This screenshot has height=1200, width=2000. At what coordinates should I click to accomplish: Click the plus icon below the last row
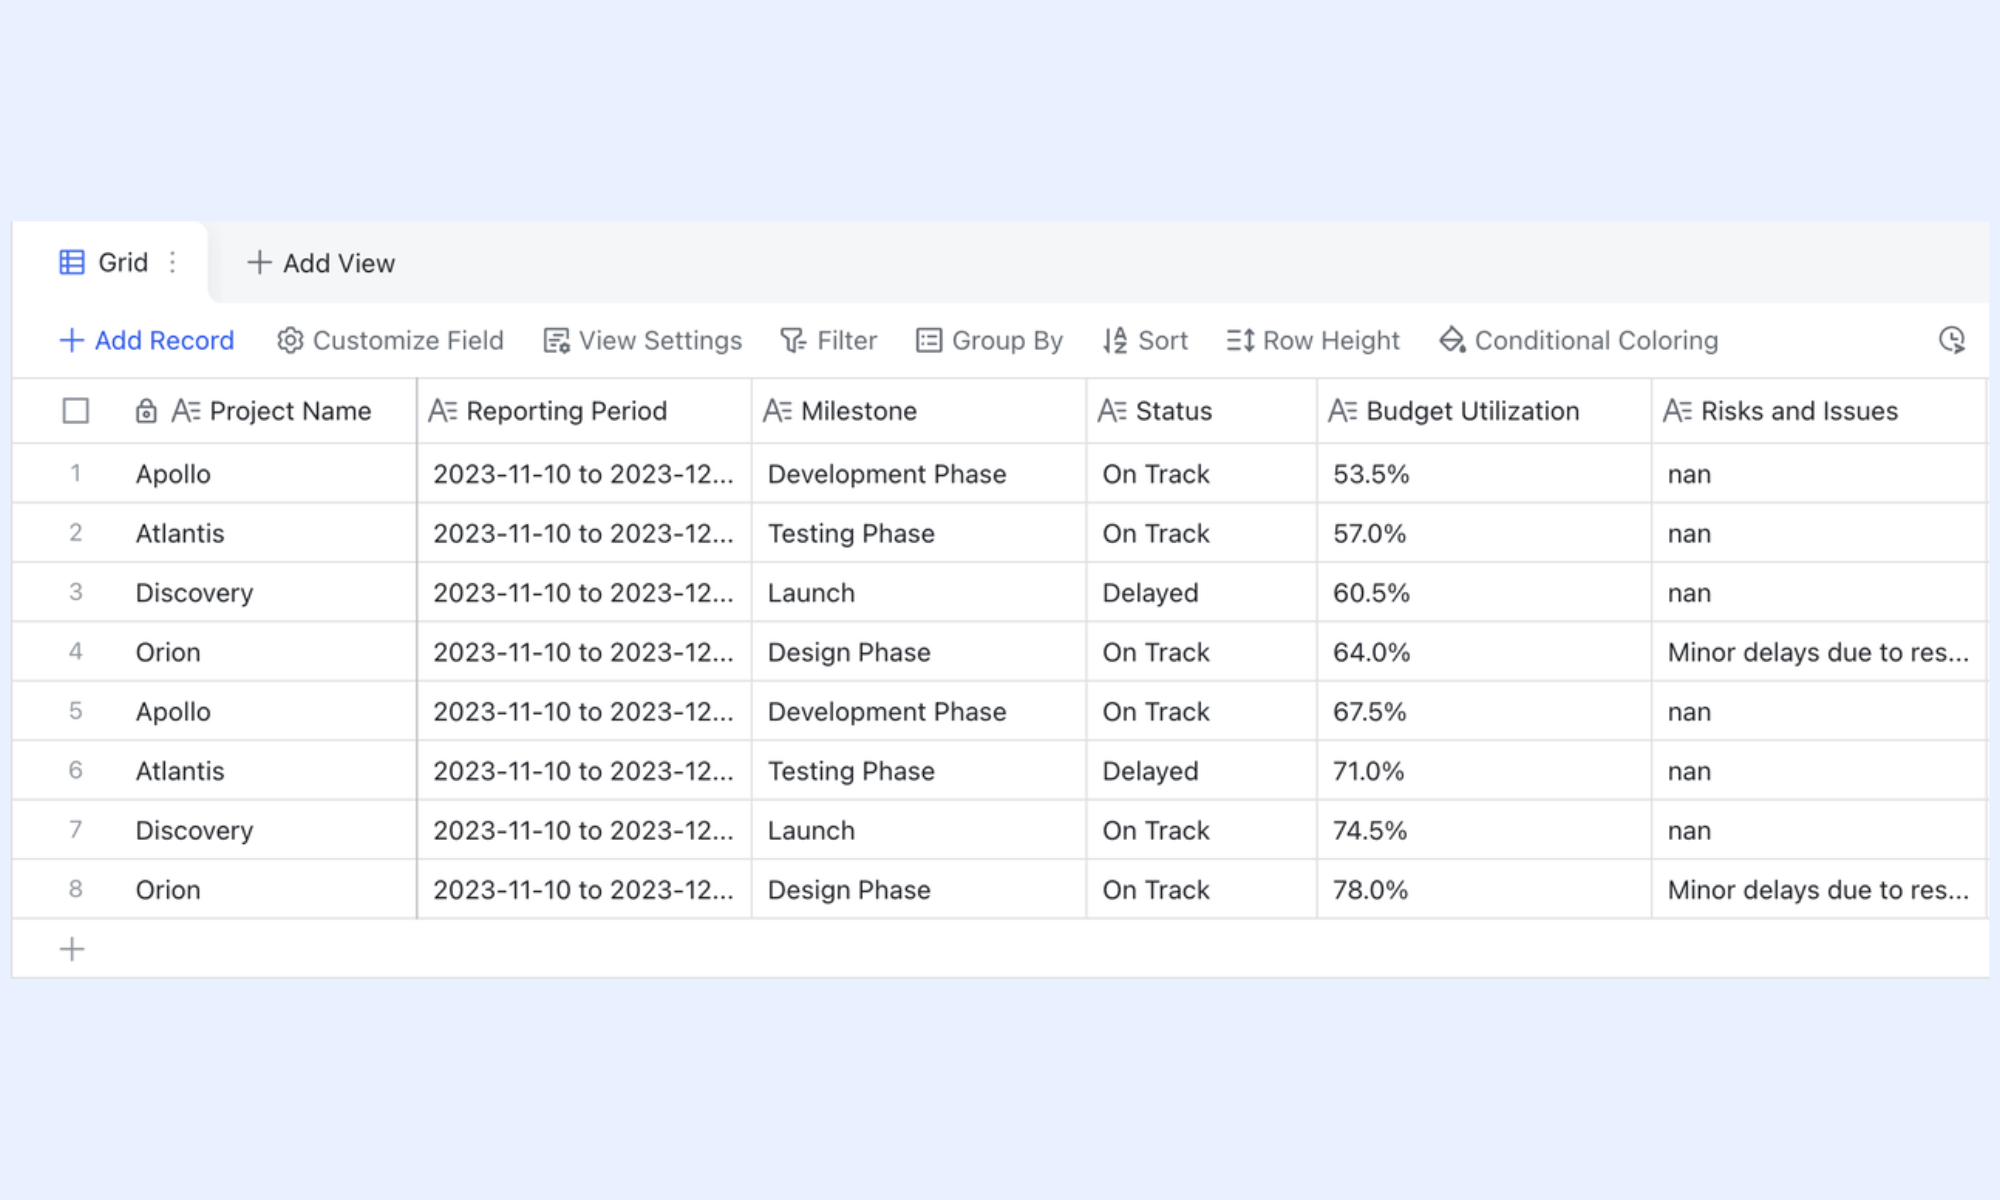click(x=72, y=949)
